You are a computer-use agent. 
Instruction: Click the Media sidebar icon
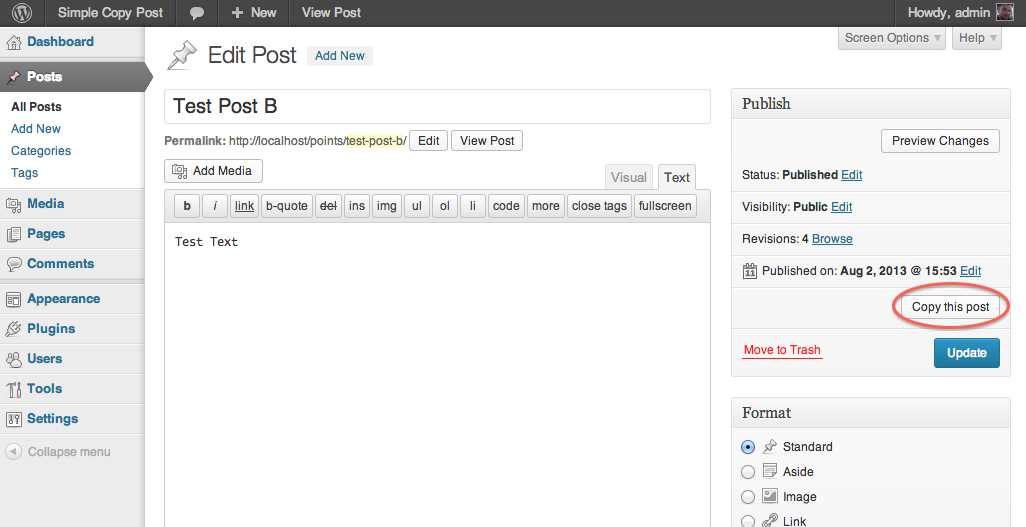tap(14, 204)
